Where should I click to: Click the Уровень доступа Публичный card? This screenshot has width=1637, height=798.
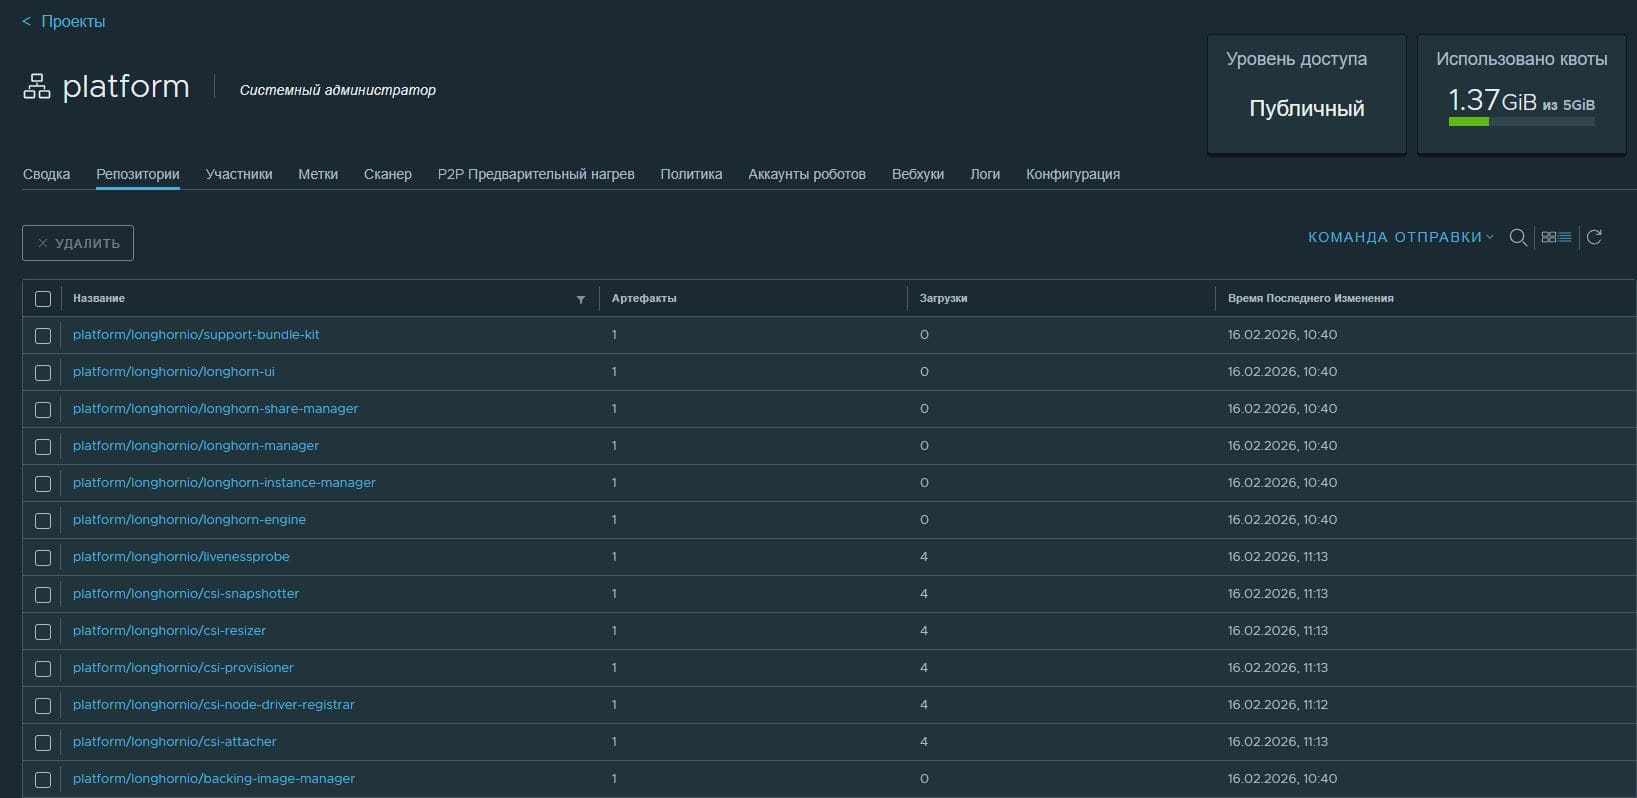1306,94
